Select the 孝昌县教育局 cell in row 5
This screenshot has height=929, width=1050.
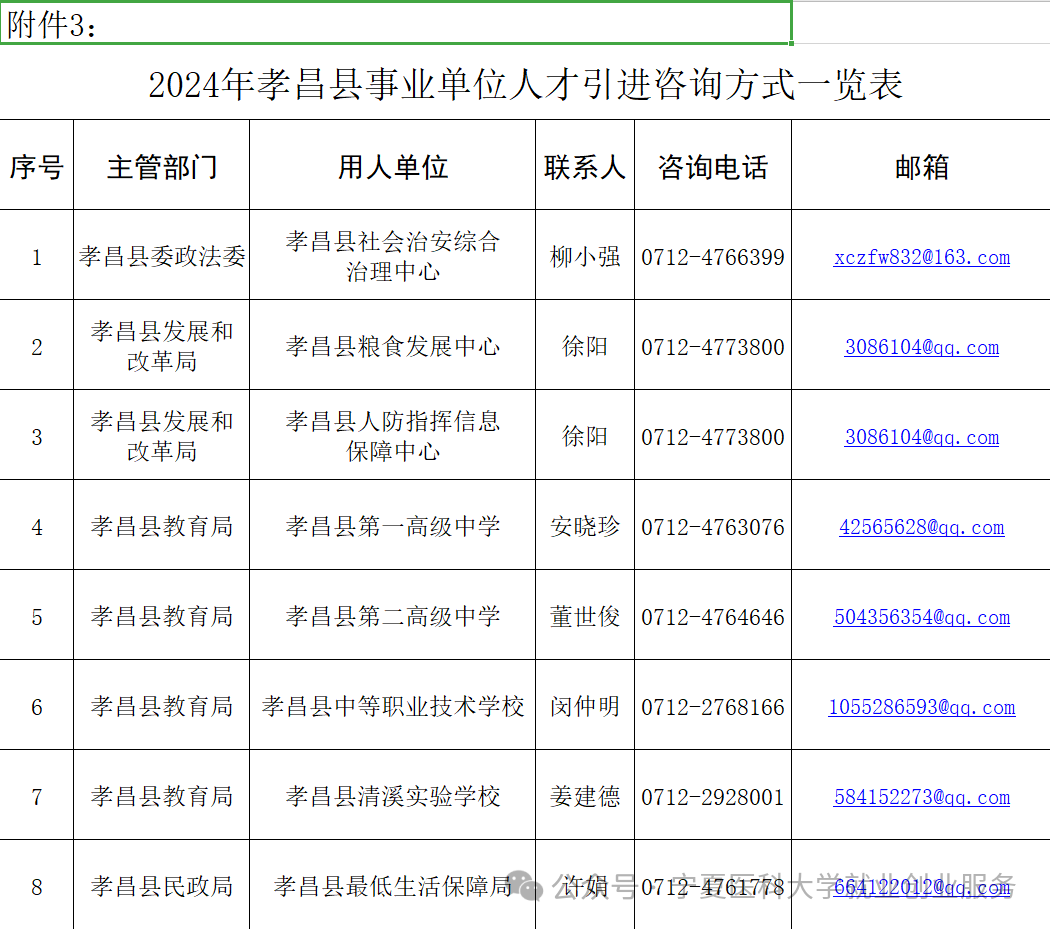click(161, 615)
